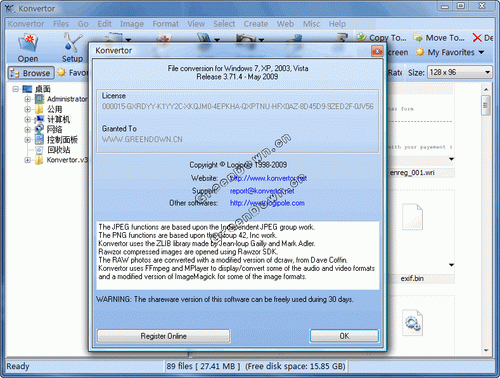Open the Image menu
This screenshot has width=500, height=378.
point(132,24)
